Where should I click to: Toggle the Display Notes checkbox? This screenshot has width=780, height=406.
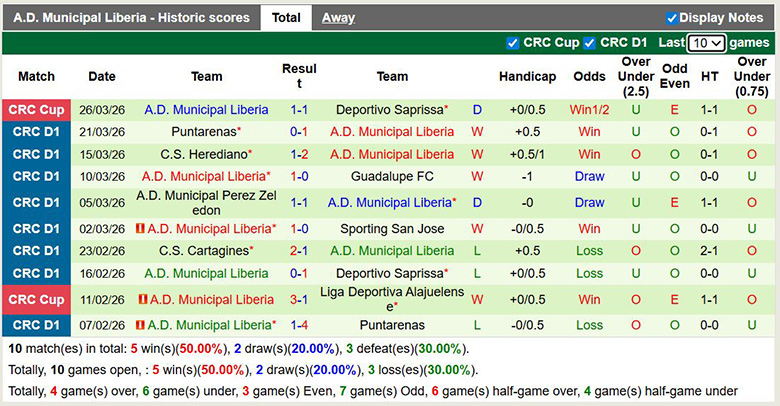click(672, 18)
